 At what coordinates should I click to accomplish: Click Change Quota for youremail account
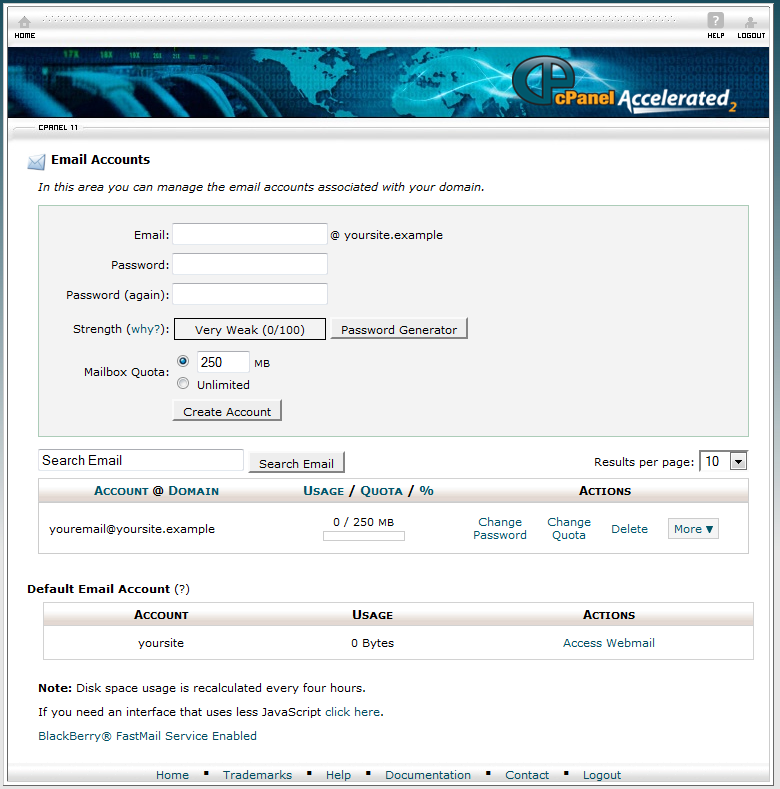(569, 528)
